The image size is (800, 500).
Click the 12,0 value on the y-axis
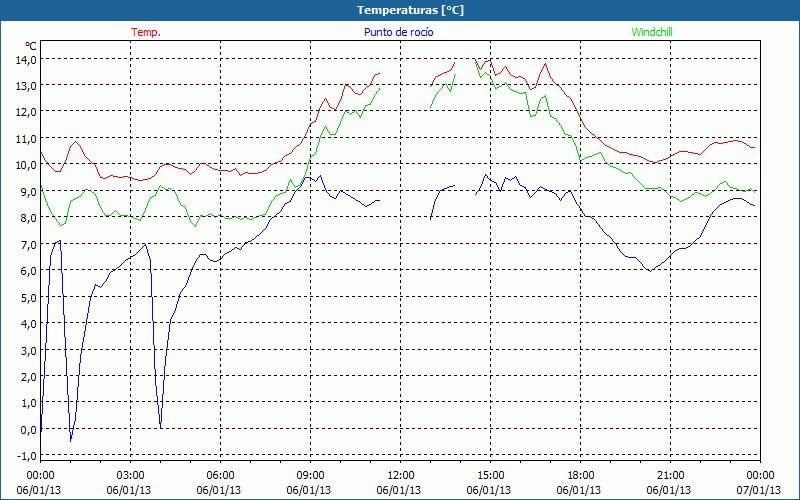(x=26, y=112)
